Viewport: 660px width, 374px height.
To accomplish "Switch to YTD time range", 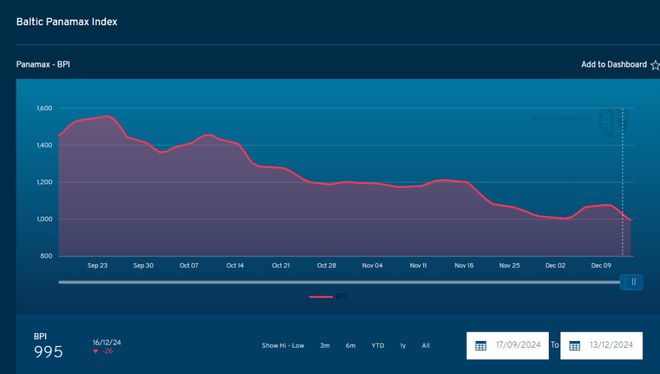I will tap(378, 345).
